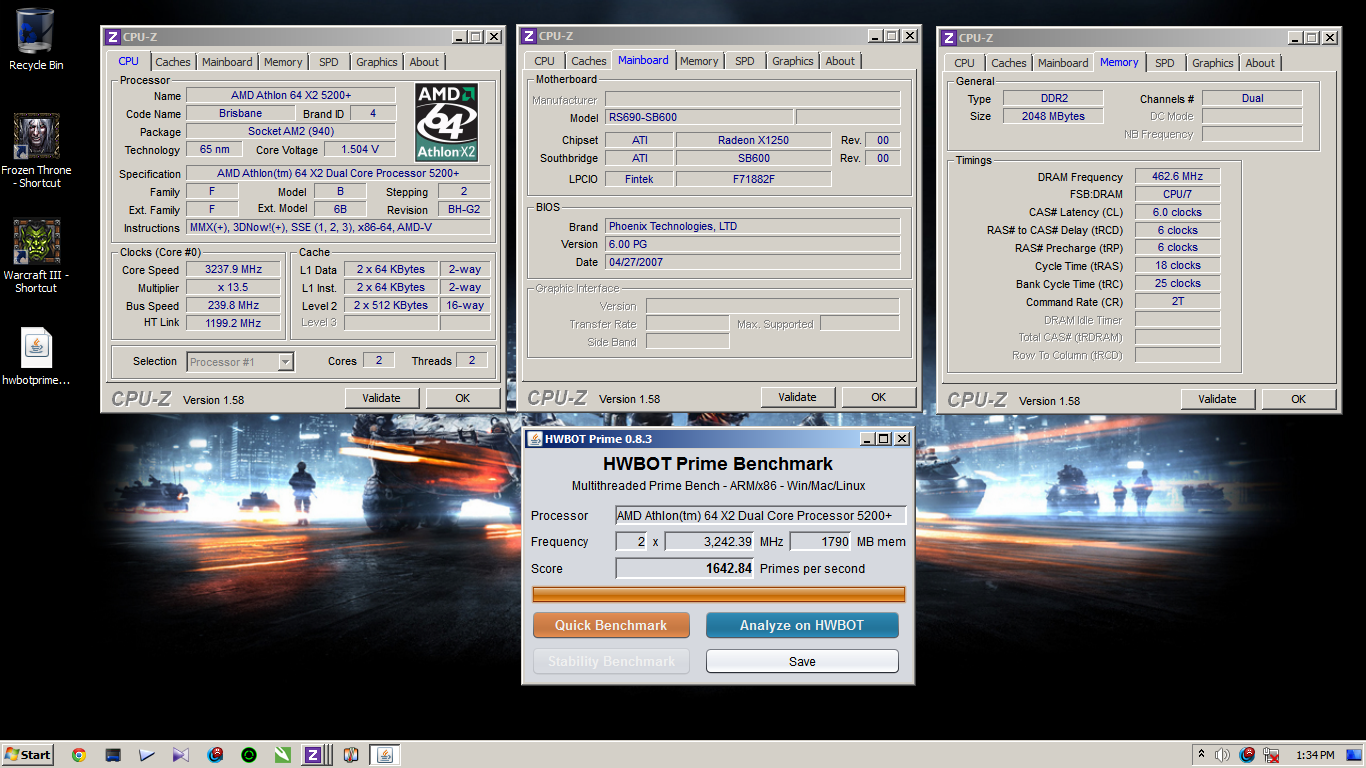Click the Multiplier value x 13.5
The width and height of the screenshot is (1366, 768).
(234, 288)
